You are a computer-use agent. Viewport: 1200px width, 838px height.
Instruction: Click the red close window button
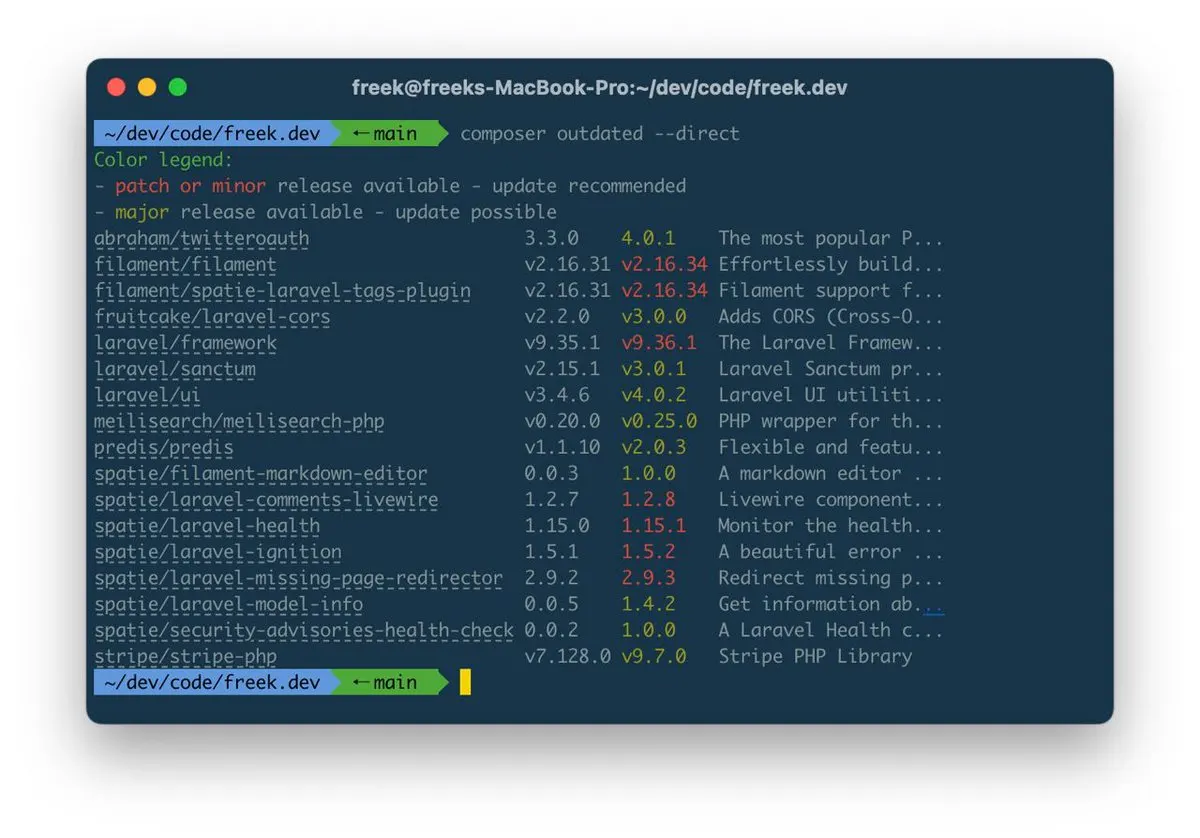(x=116, y=87)
